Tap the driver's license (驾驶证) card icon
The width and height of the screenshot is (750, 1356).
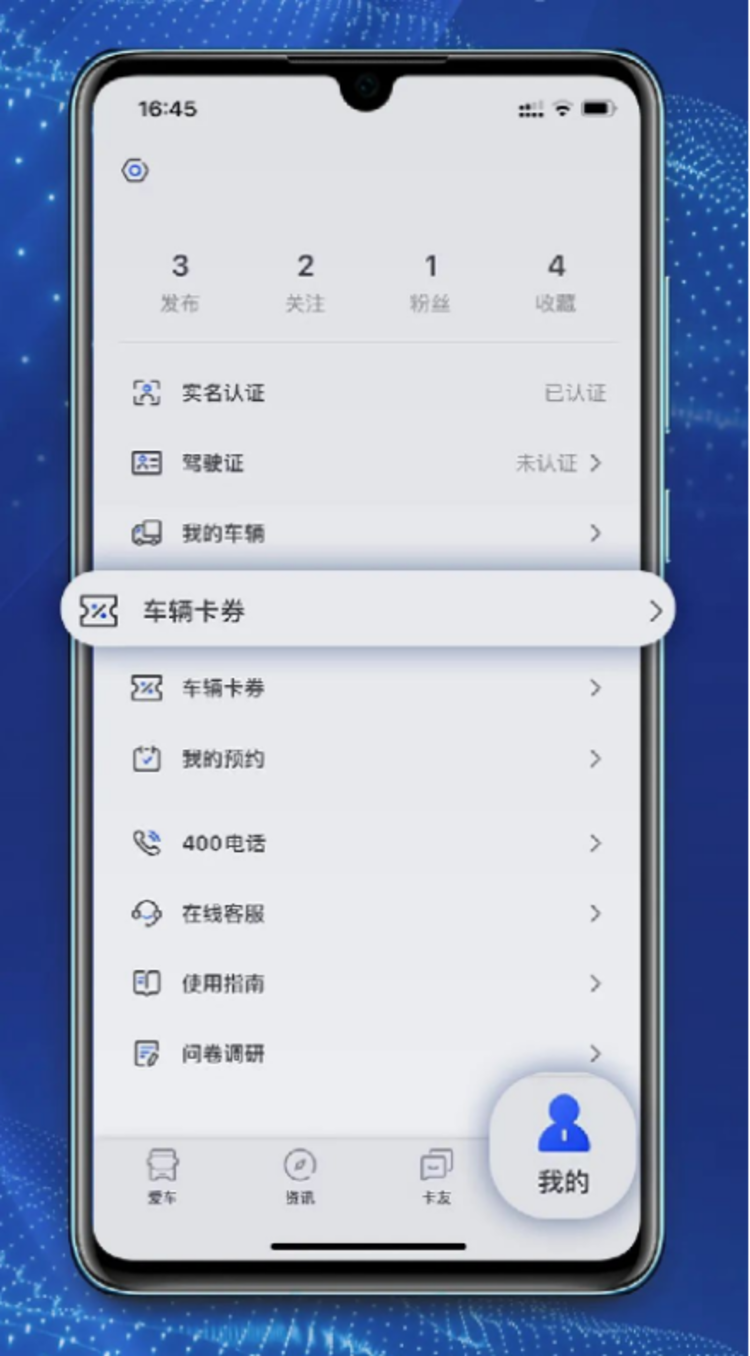tap(146, 463)
